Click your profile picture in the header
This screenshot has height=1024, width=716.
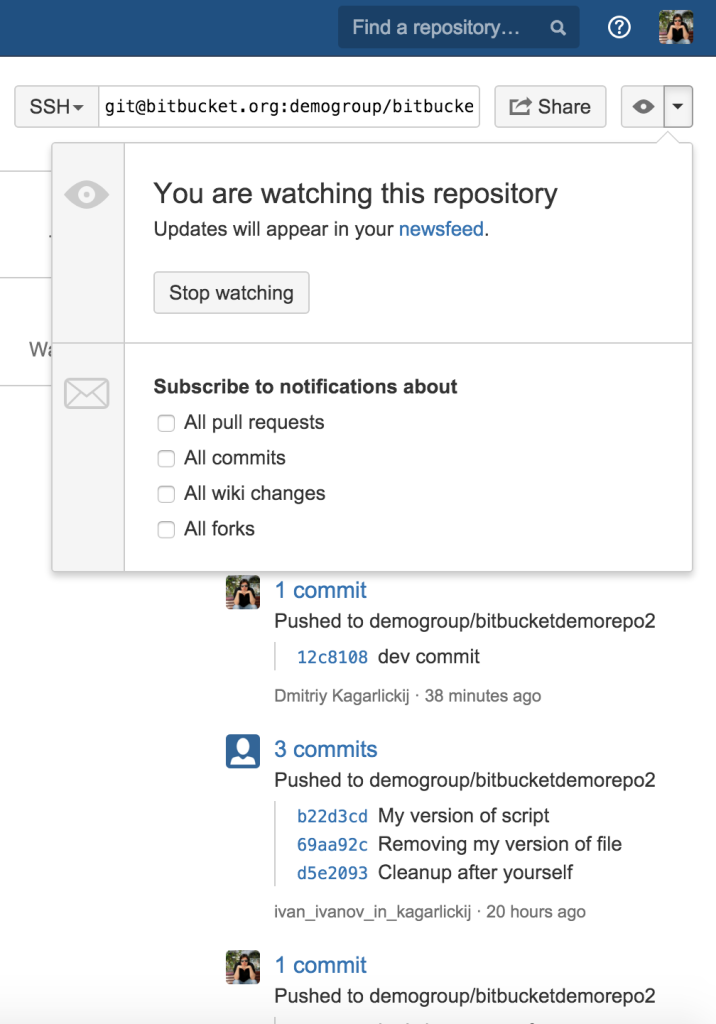[x=676, y=27]
